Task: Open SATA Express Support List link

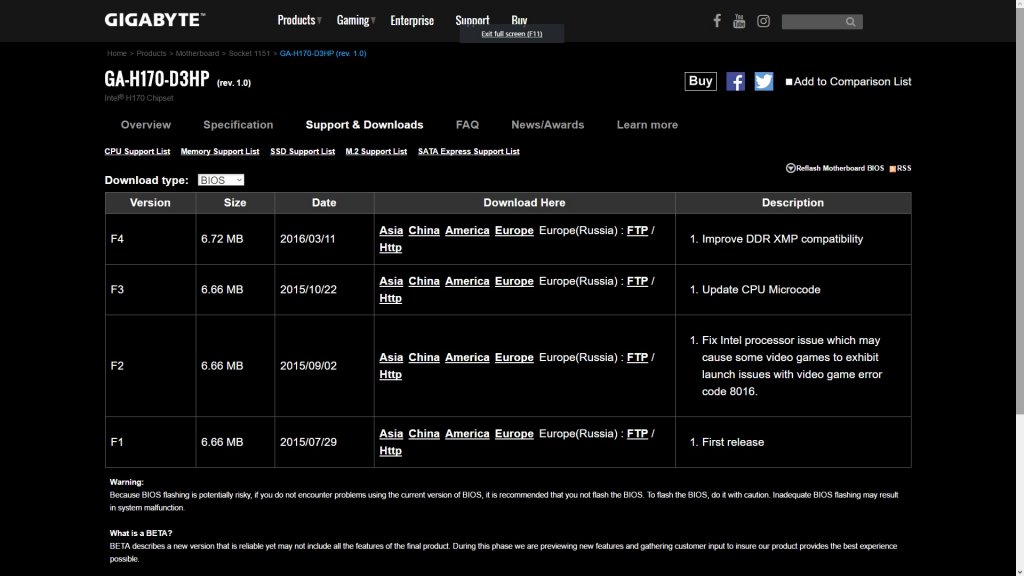Action: (x=469, y=152)
